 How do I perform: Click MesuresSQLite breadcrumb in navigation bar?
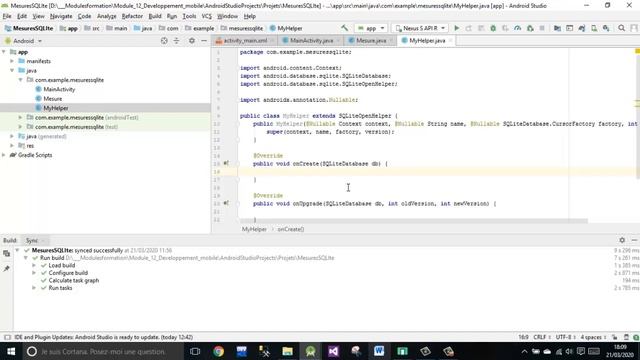coord(29,28)
